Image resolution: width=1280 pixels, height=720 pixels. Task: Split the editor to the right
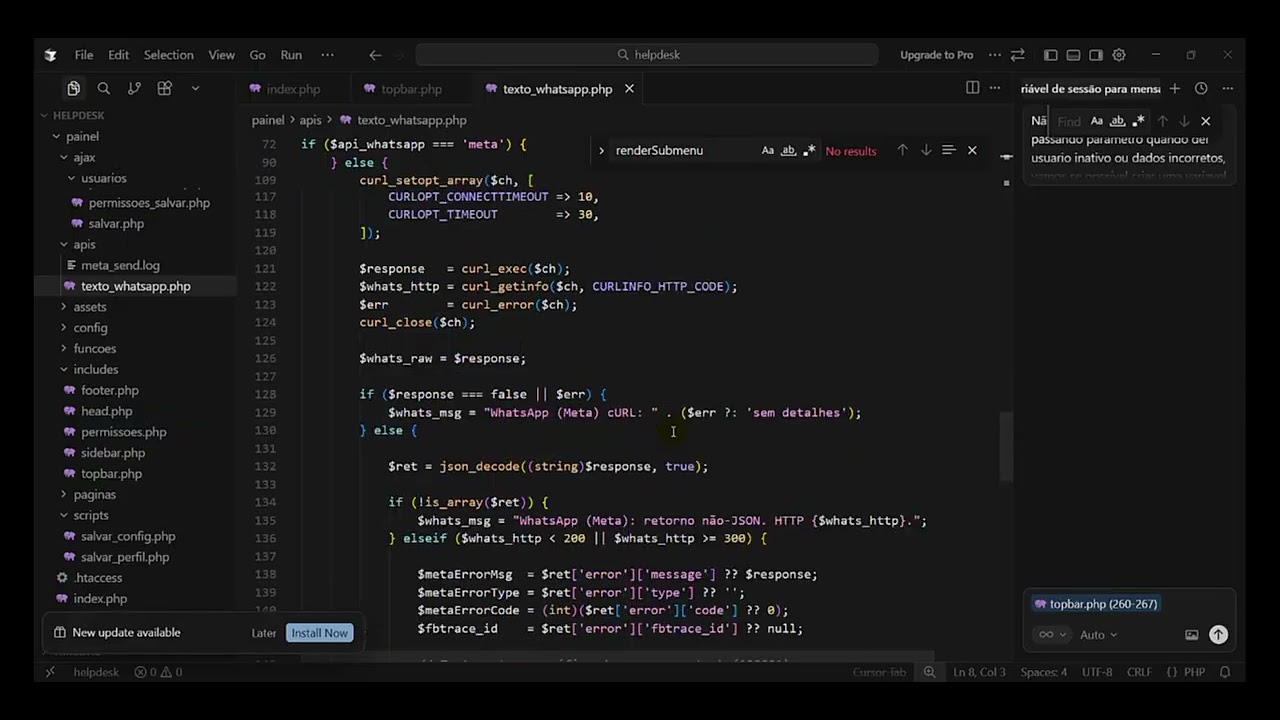972,88
